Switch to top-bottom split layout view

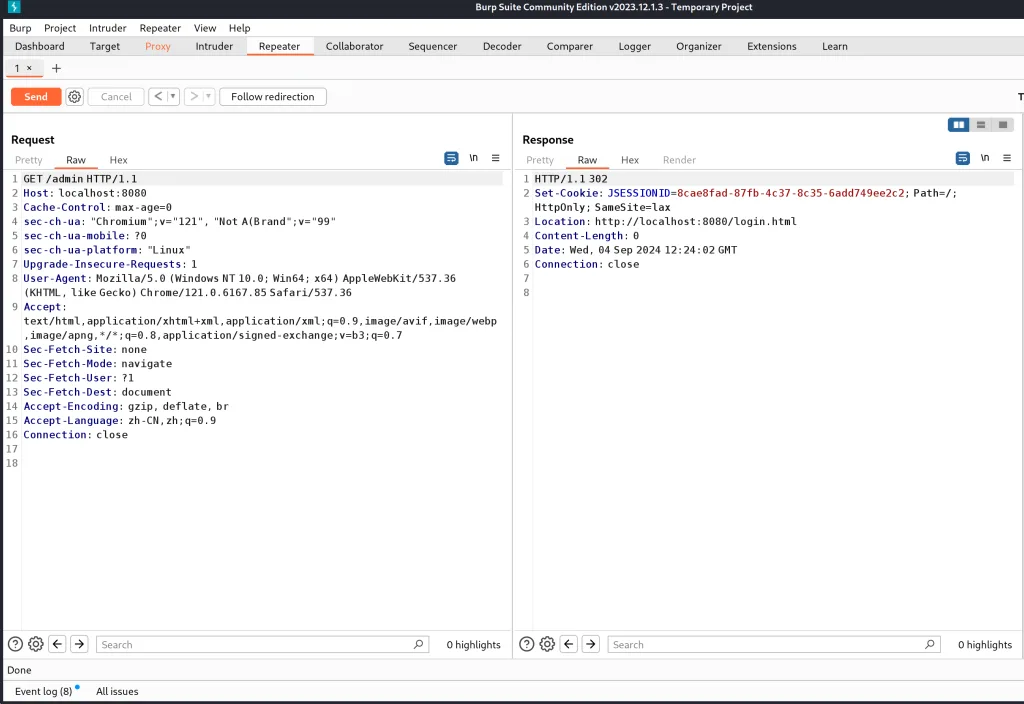[981, 125]
